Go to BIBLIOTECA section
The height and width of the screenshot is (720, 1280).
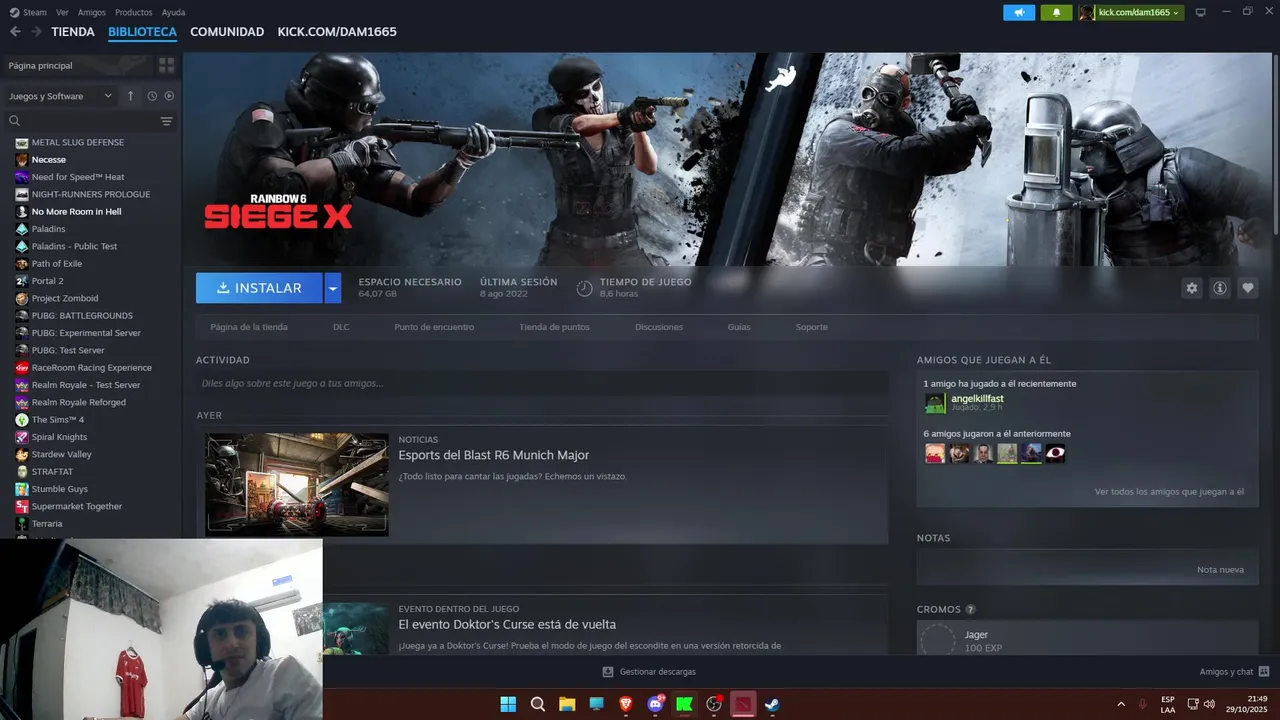142,32
